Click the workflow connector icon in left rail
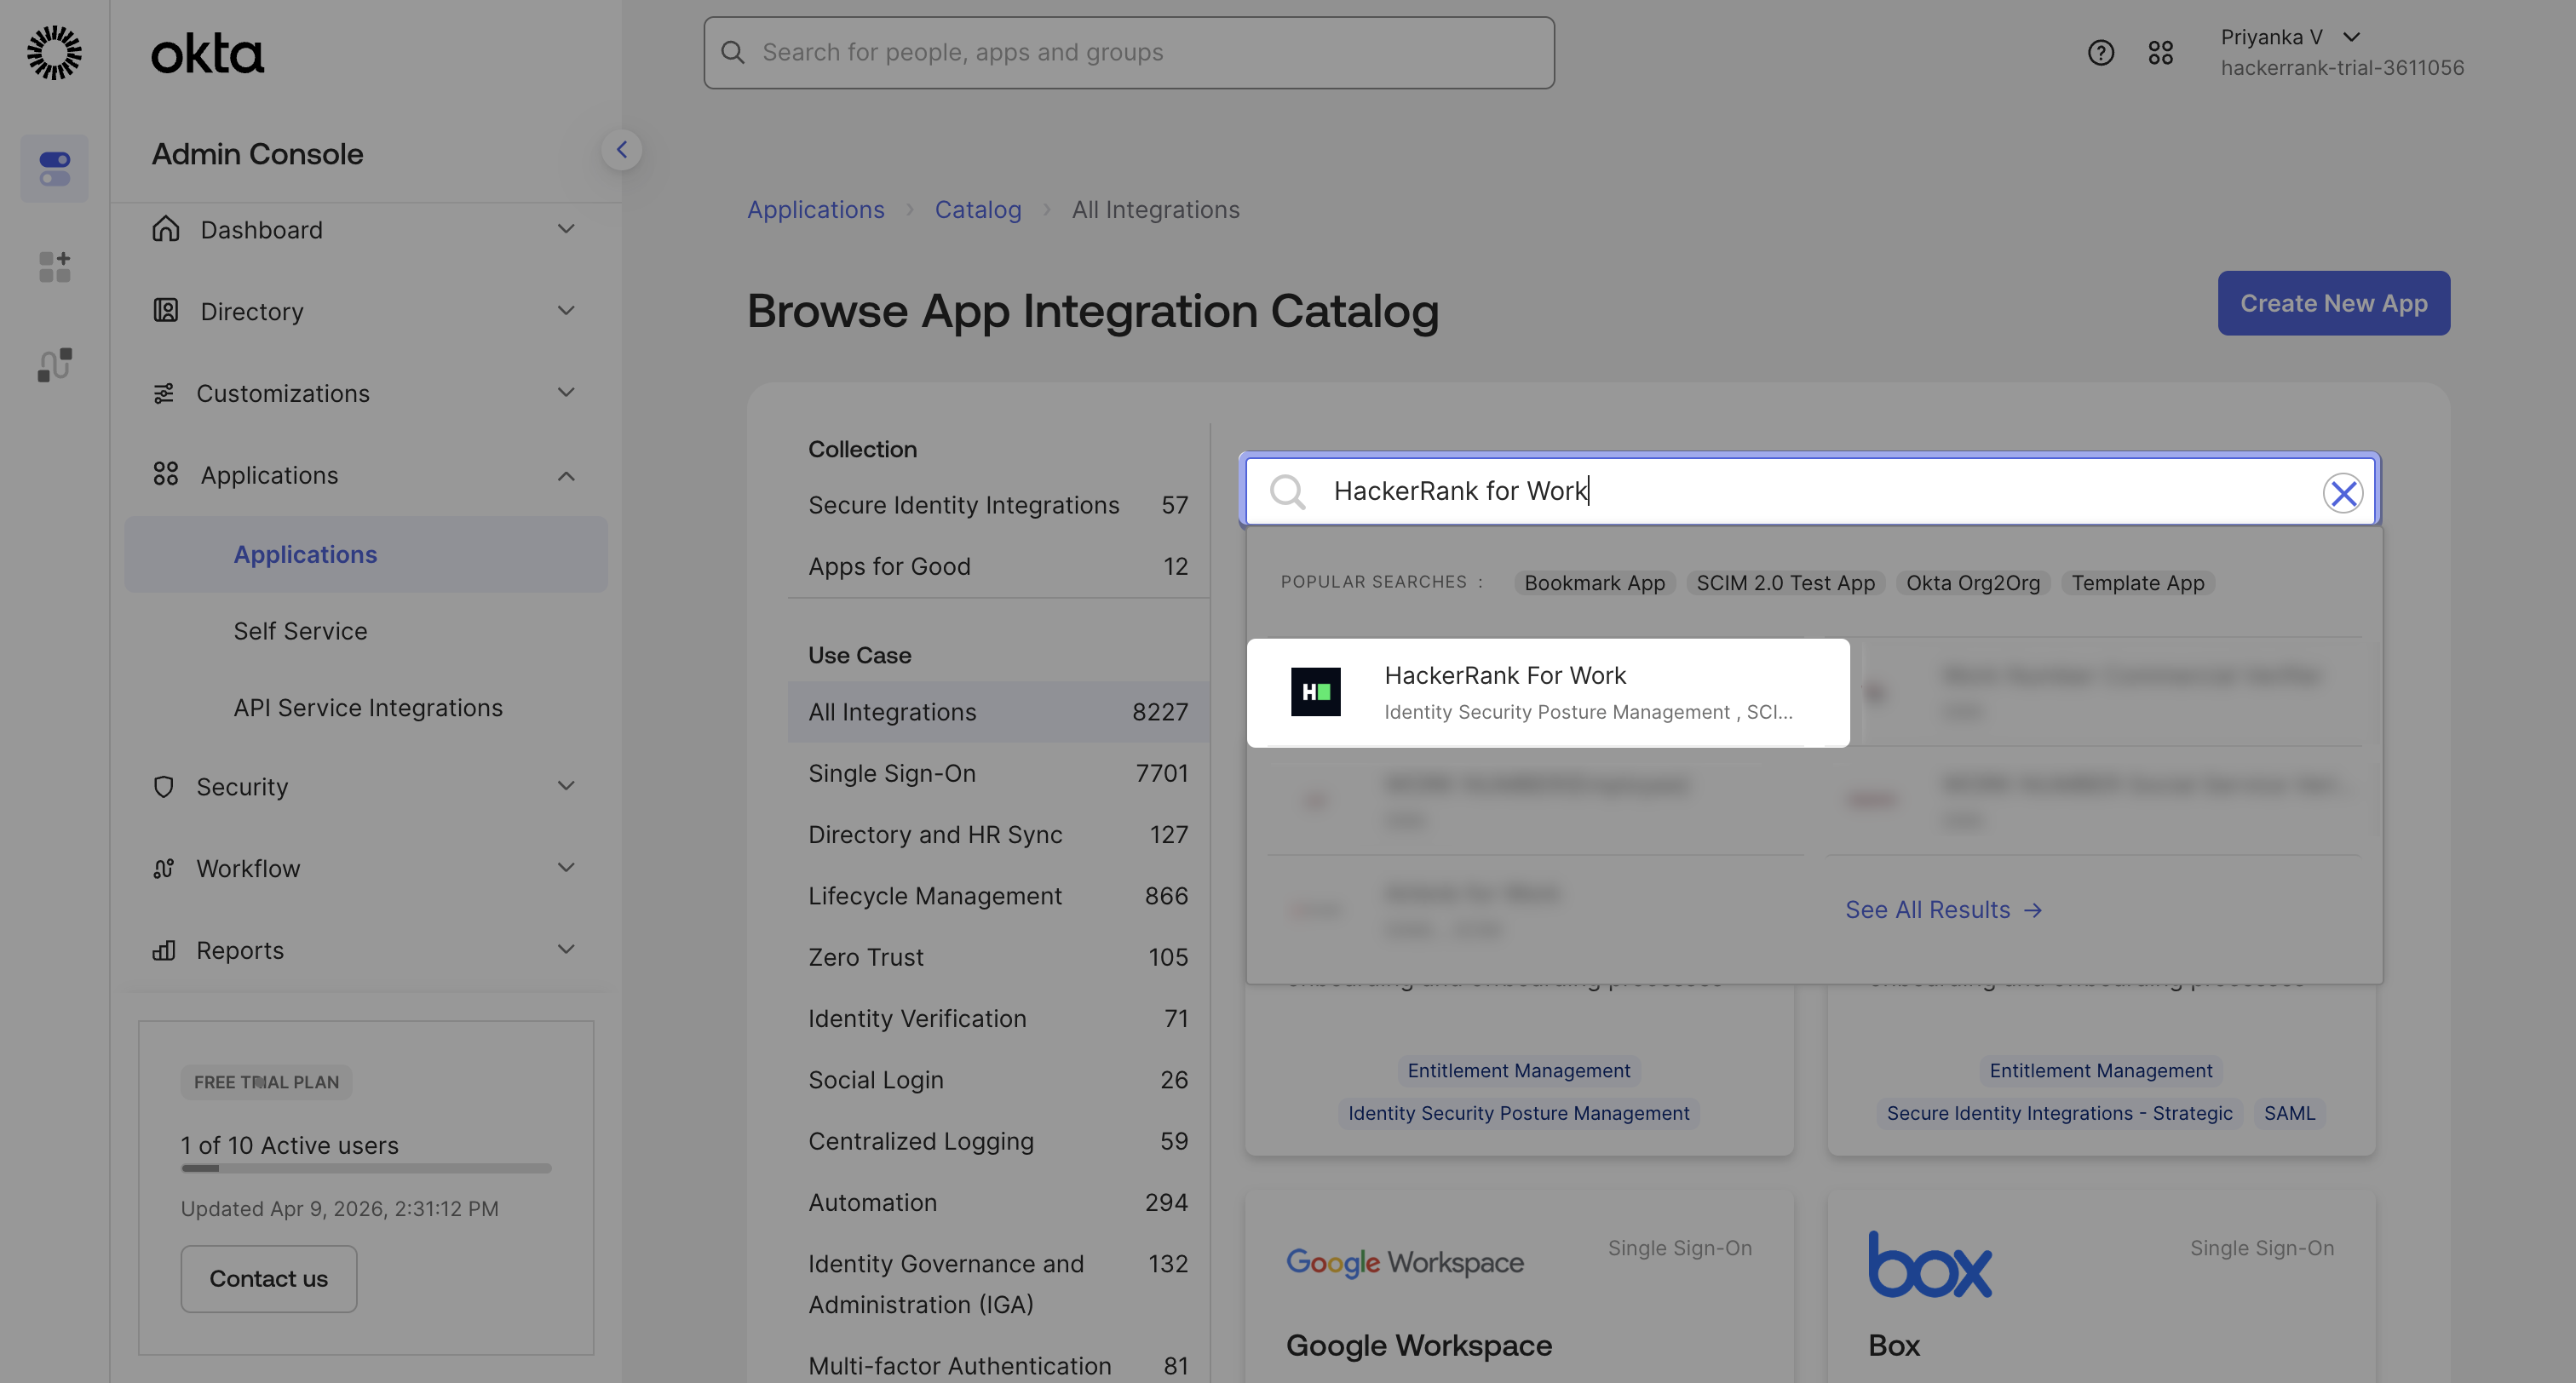Image resolution: width=2576 pixels, height=1383 pixels. tap(54, 365)
